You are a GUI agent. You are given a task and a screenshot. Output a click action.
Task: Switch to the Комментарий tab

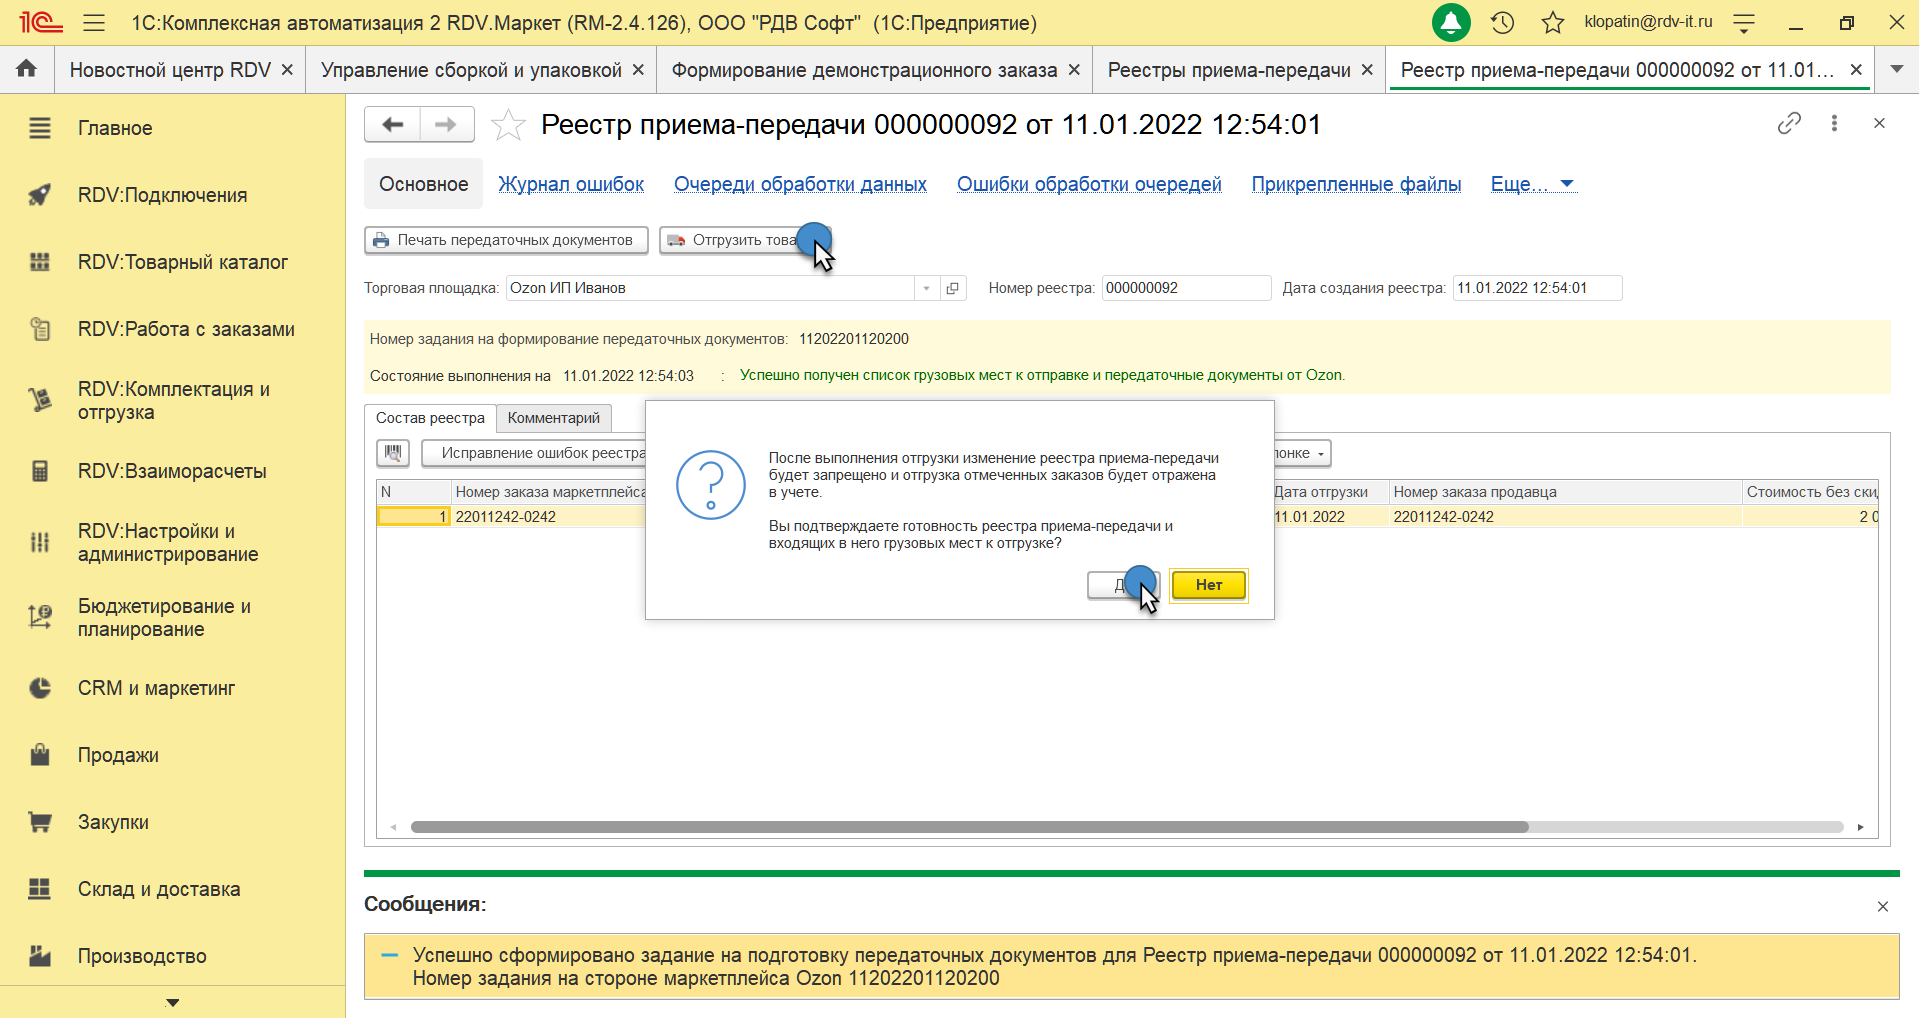(x=553, y=418)
